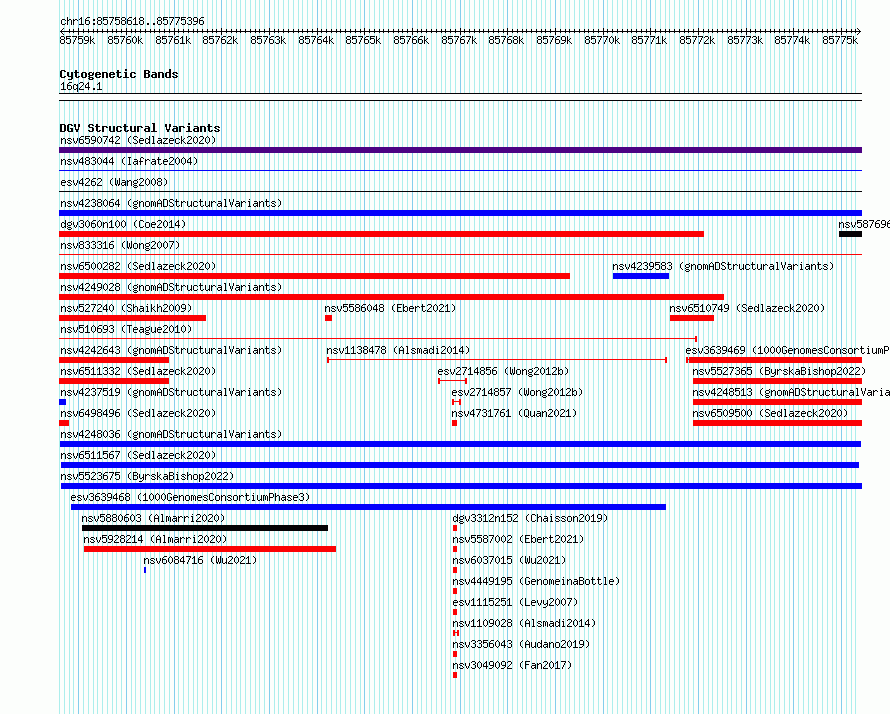Screen dimensions: 890x714
Task: Click the blue nsv4238064 variant bar
Action: click(x=460, y=213)
